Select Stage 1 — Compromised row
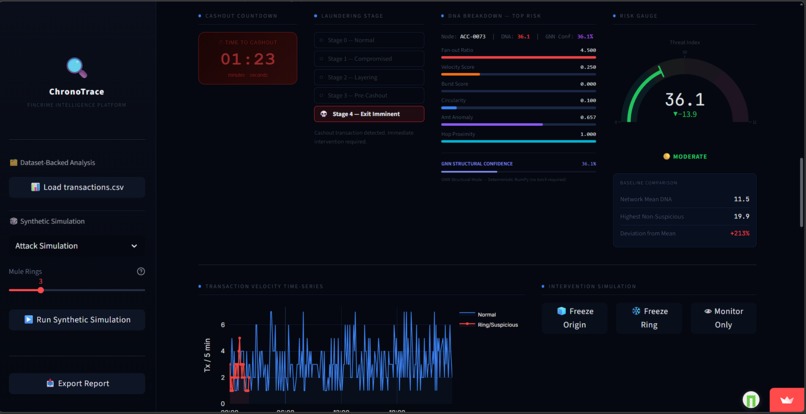The image size is (806, 414). click(369, 59)
